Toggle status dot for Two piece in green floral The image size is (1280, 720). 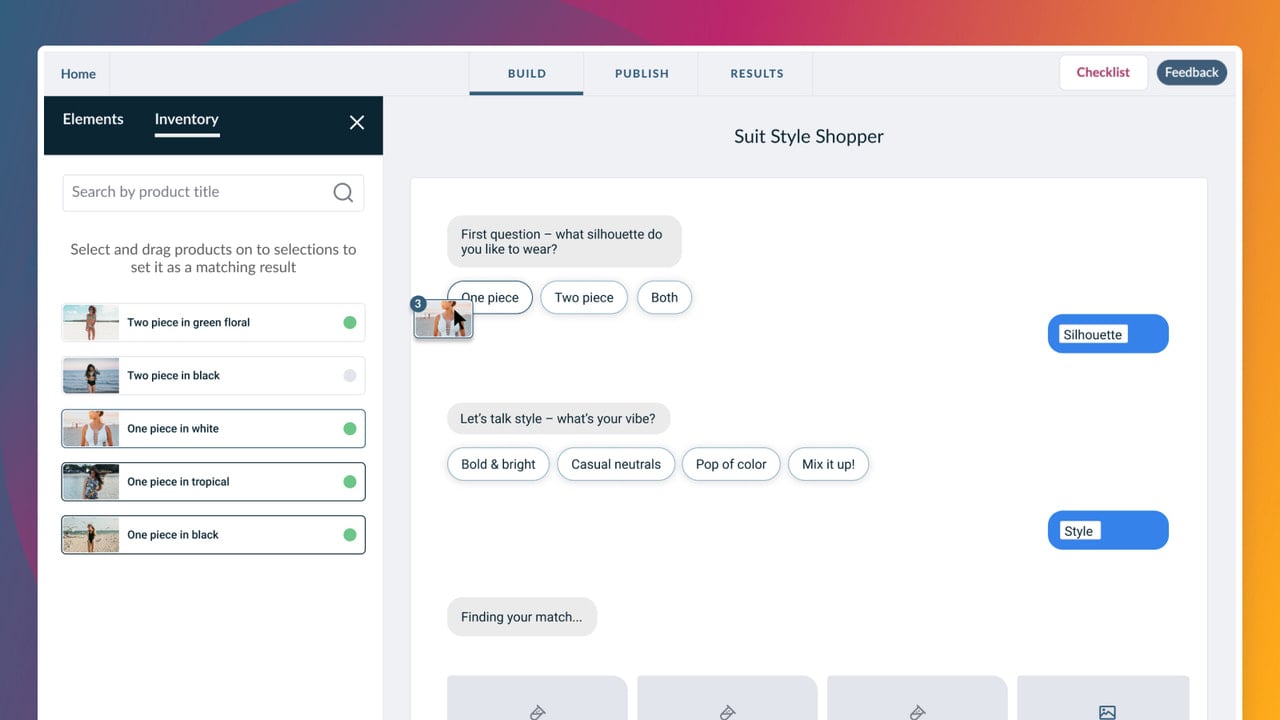pyautogui.click(x=350, y=322)
